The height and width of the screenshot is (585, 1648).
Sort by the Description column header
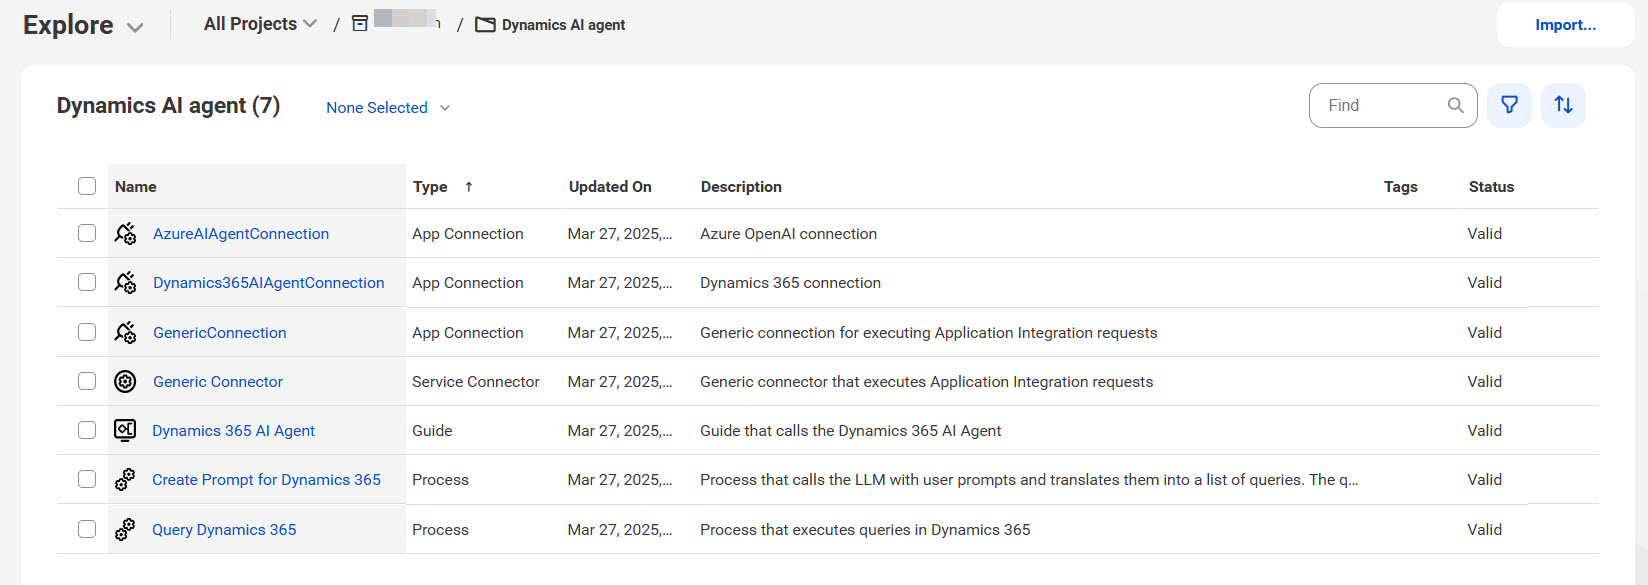pos(741,187)
